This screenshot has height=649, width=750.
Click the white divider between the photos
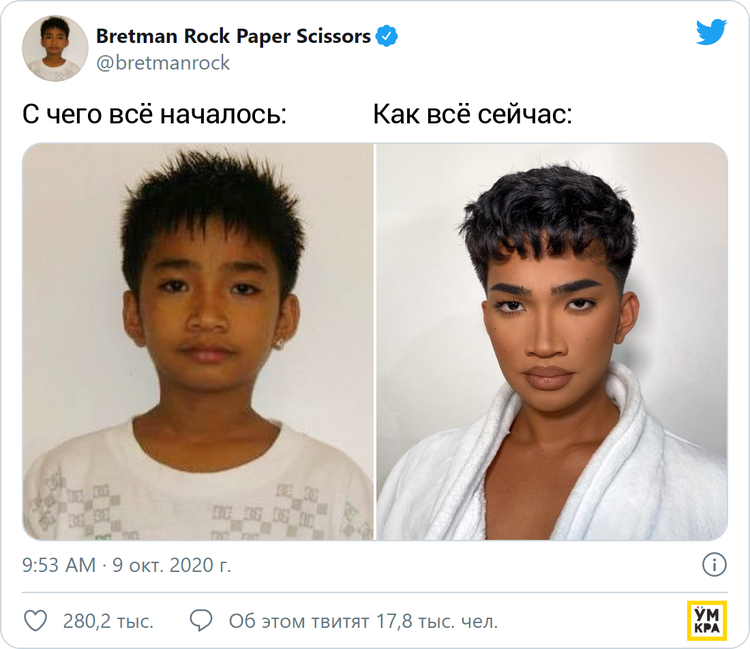tap(375, 341)
